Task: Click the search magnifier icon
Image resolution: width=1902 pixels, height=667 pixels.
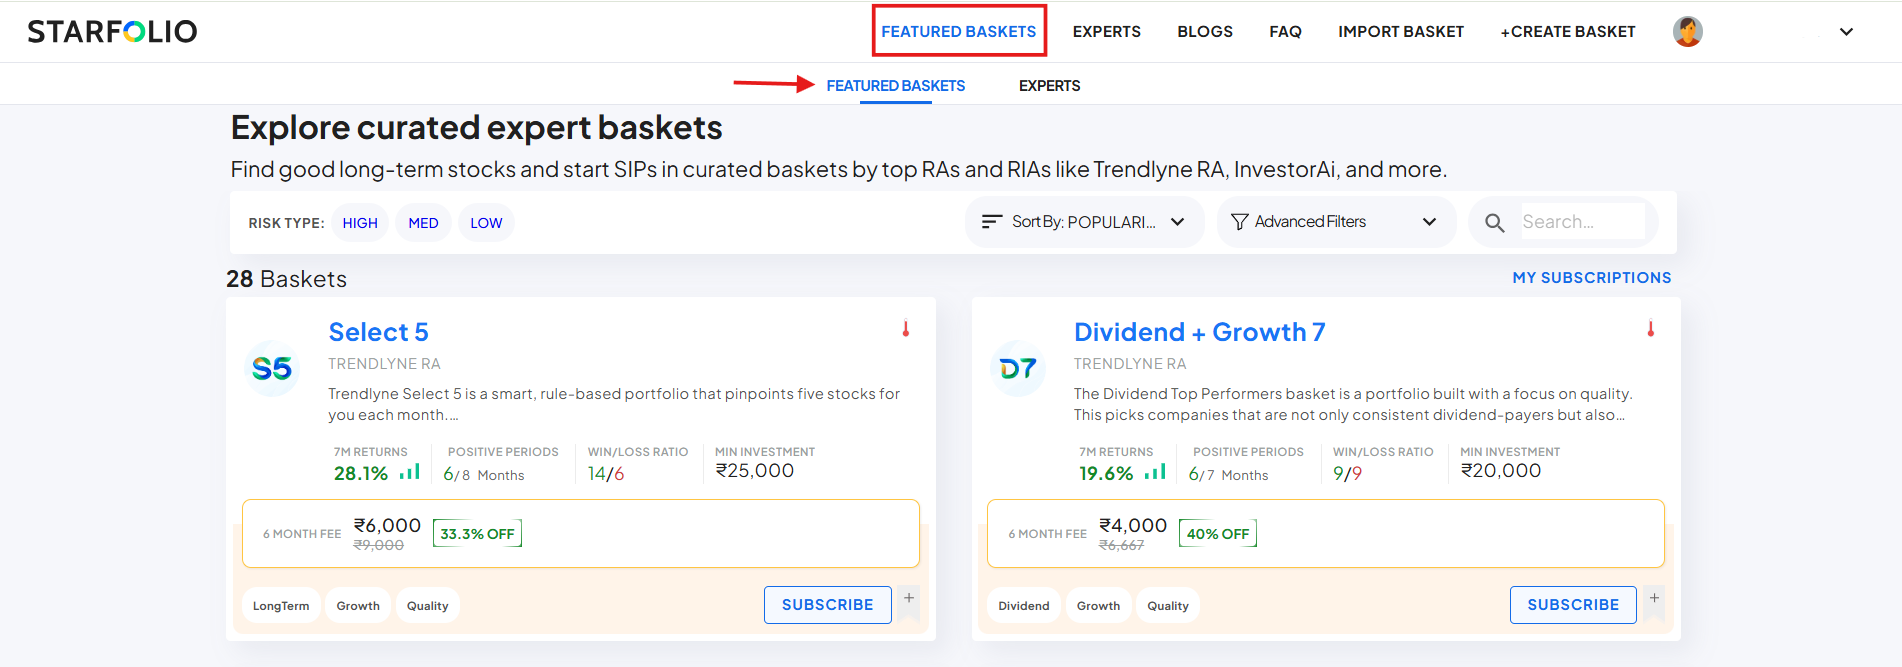Action: coord(1494,223)
